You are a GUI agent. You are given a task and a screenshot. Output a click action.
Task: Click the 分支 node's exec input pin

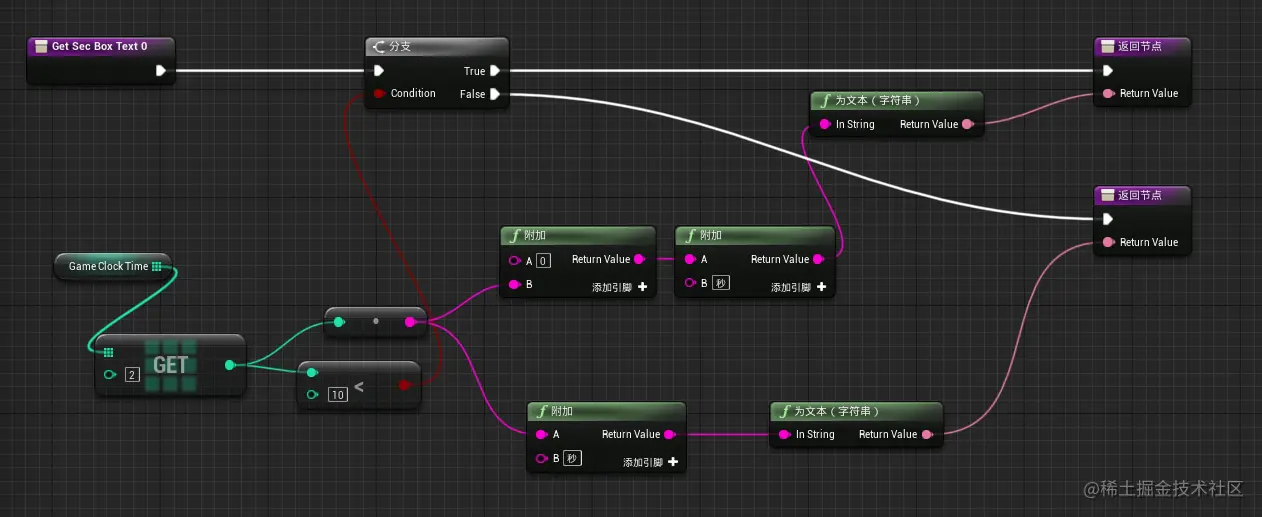(378, 71)
